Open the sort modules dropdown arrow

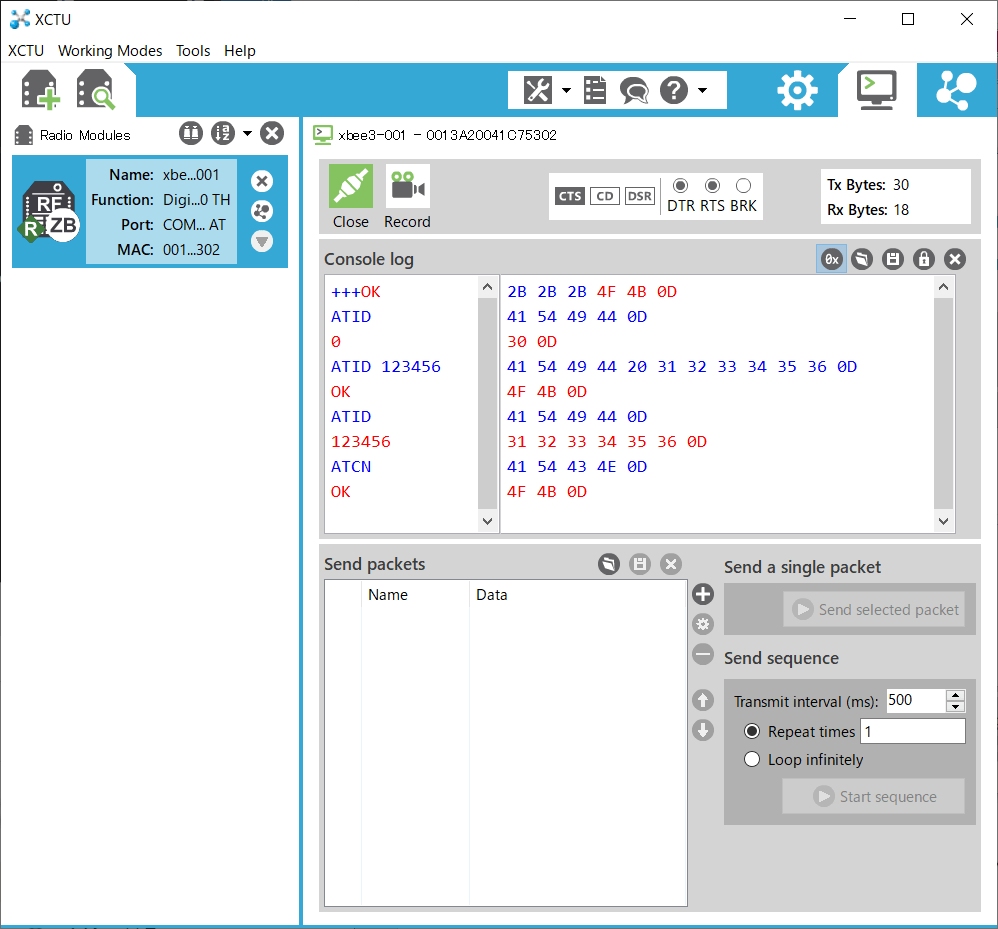point(248,134)
